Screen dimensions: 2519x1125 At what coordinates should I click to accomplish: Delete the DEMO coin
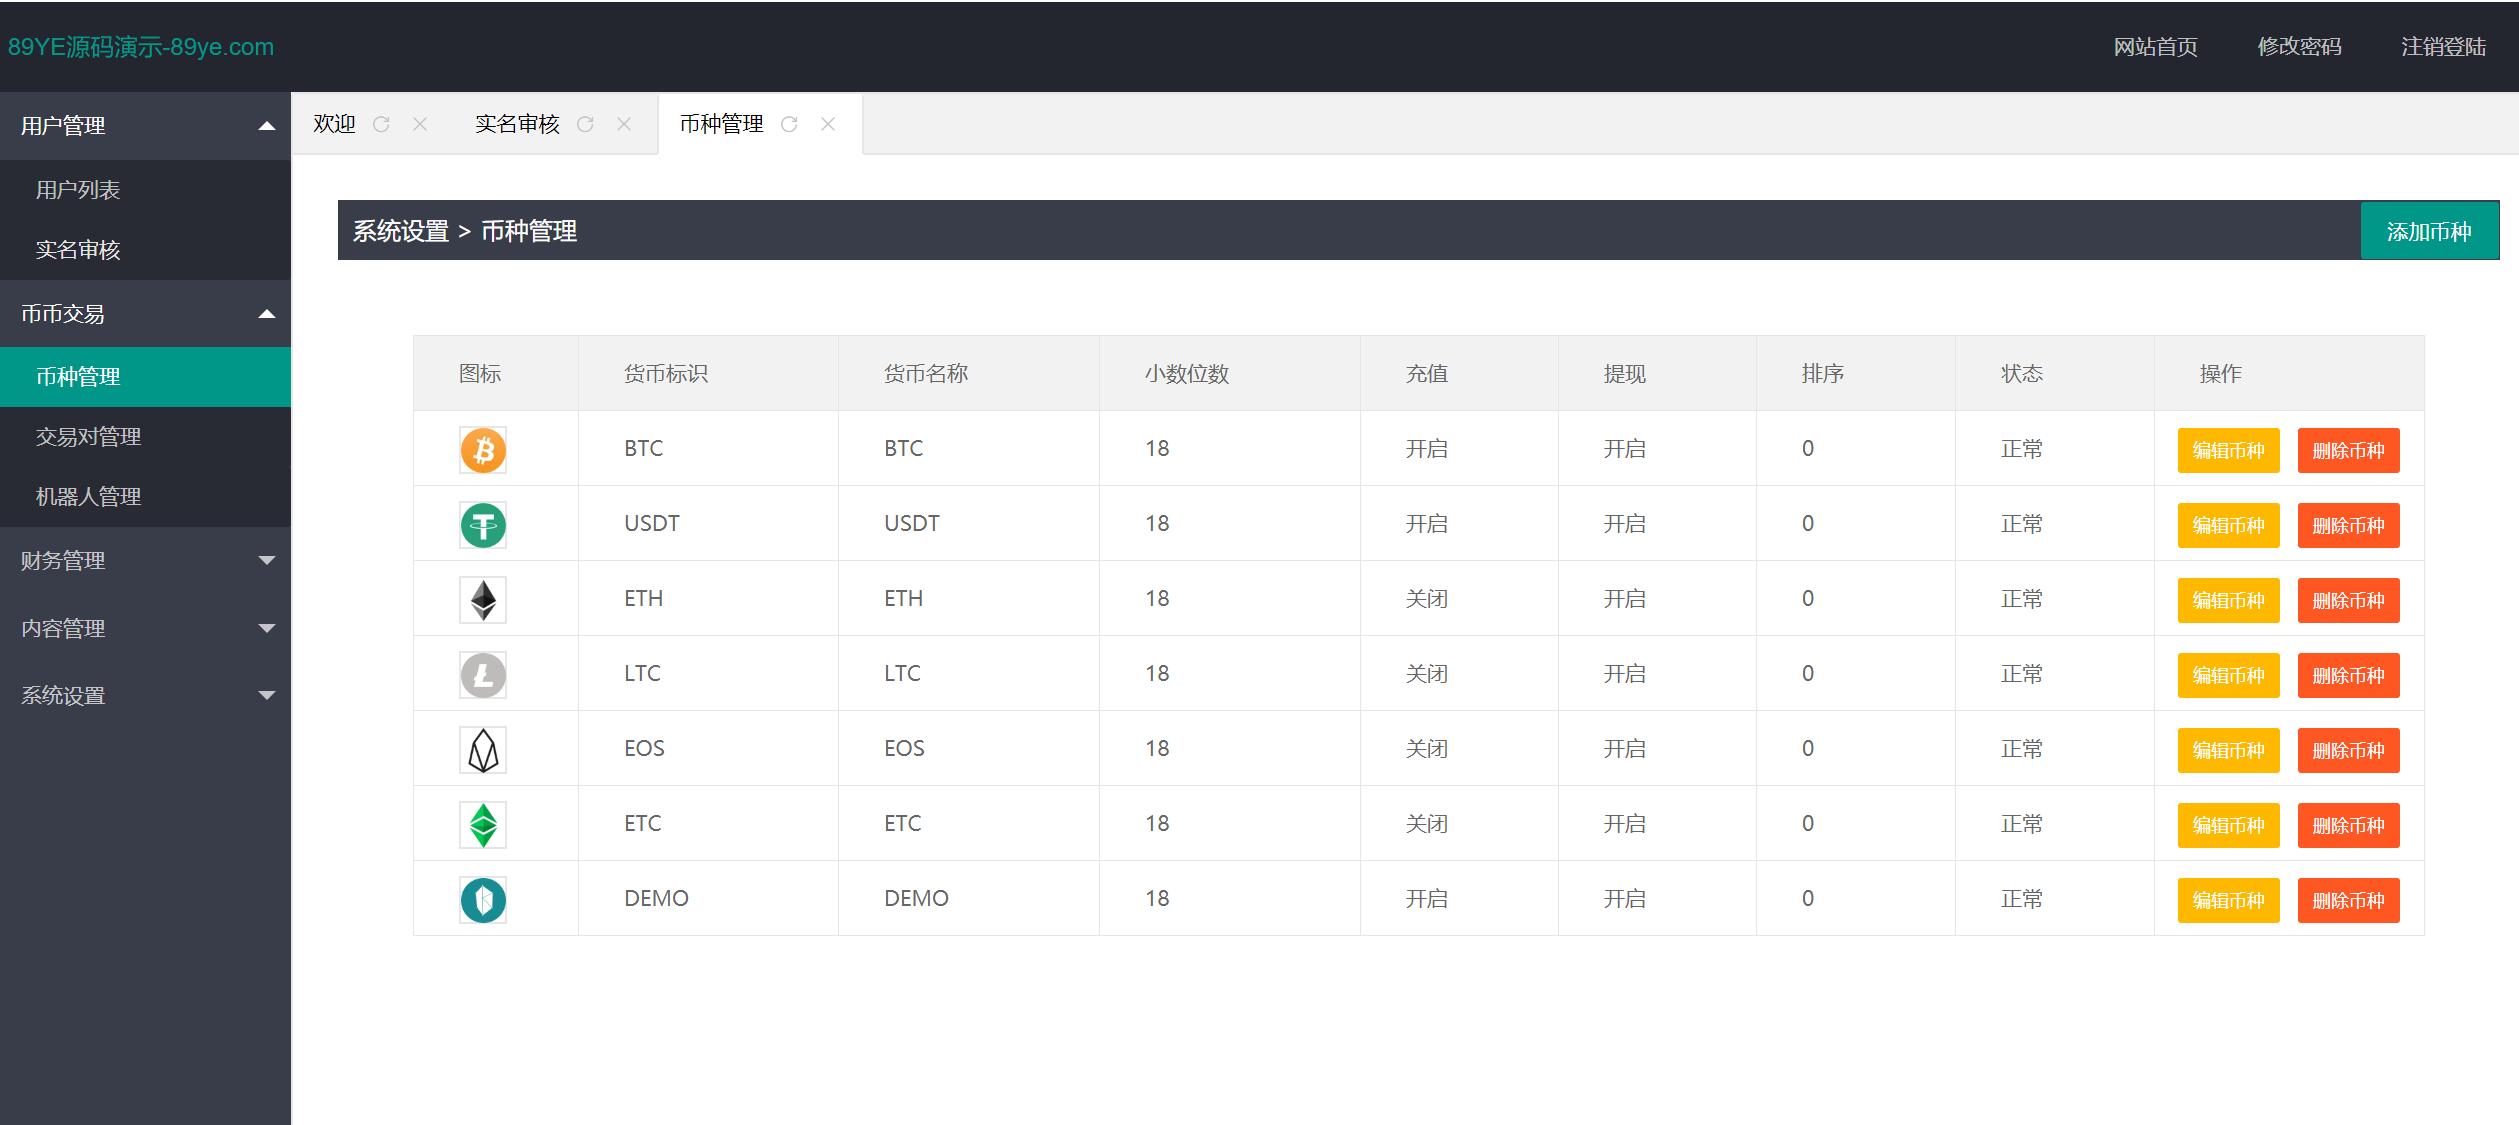click(2348, 900)
